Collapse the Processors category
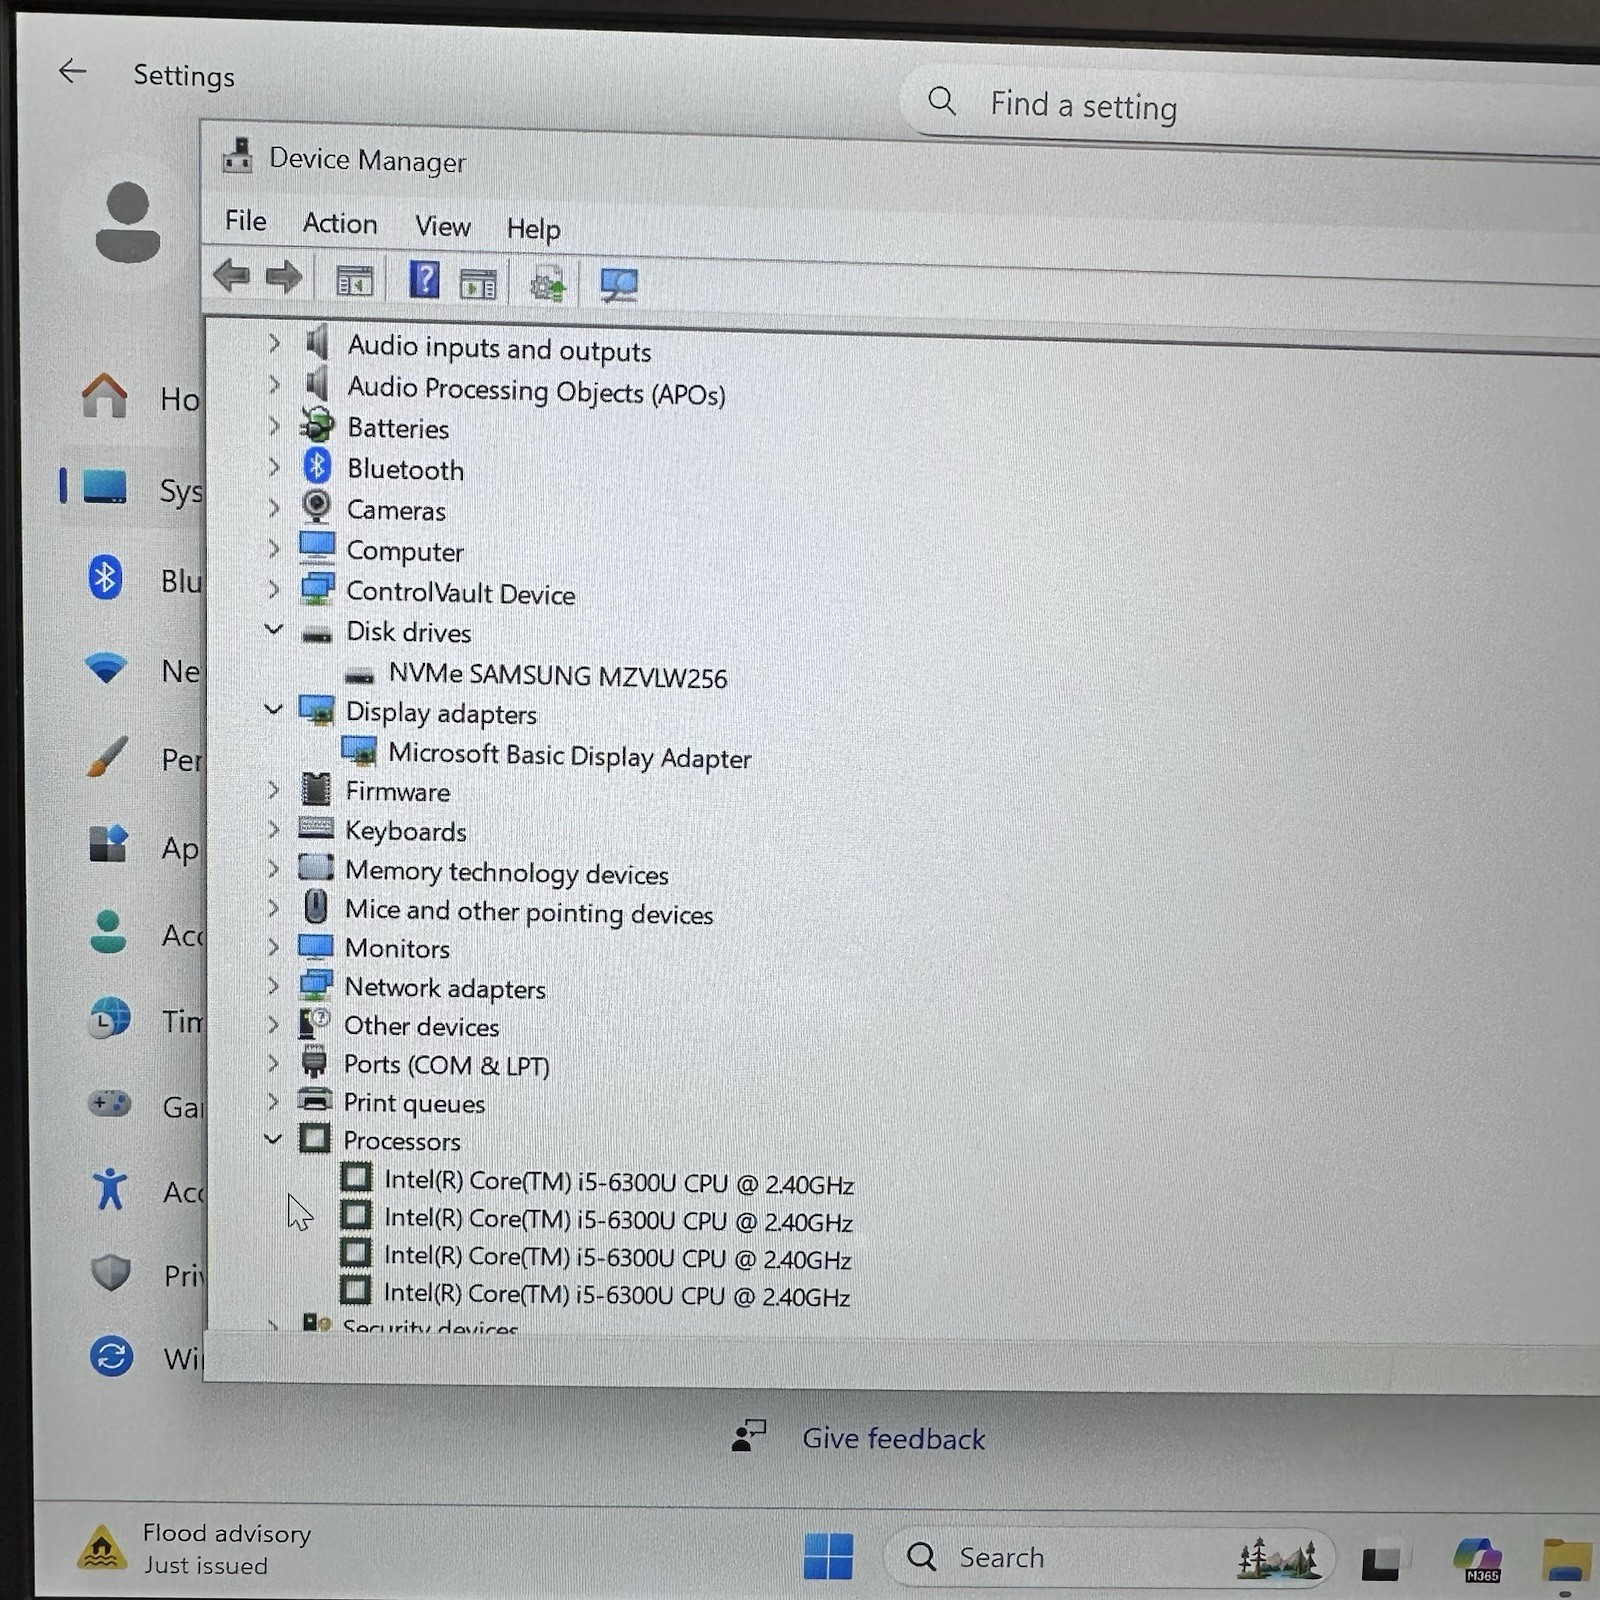Image resolution: width=1600 pixels, height=1600 pixels. (272, 1138)
